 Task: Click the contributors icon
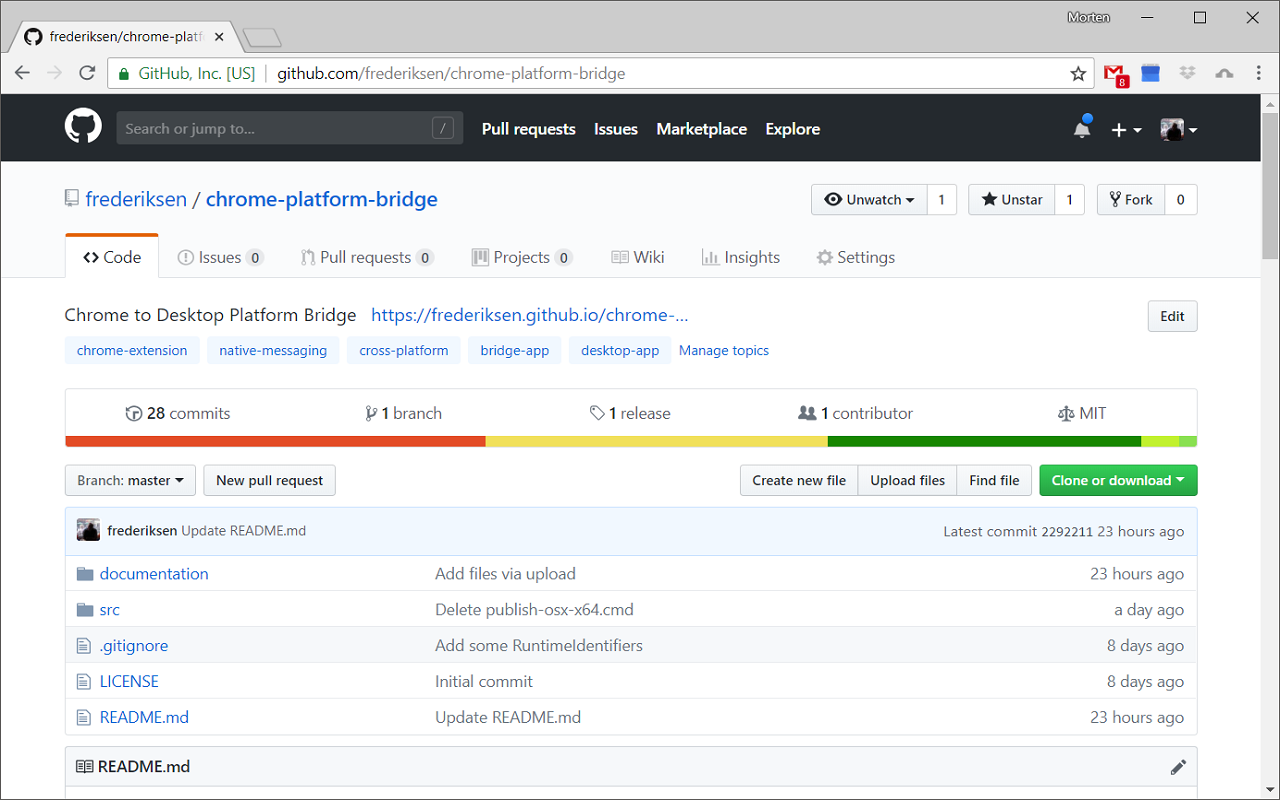click(x=806, y=412)
